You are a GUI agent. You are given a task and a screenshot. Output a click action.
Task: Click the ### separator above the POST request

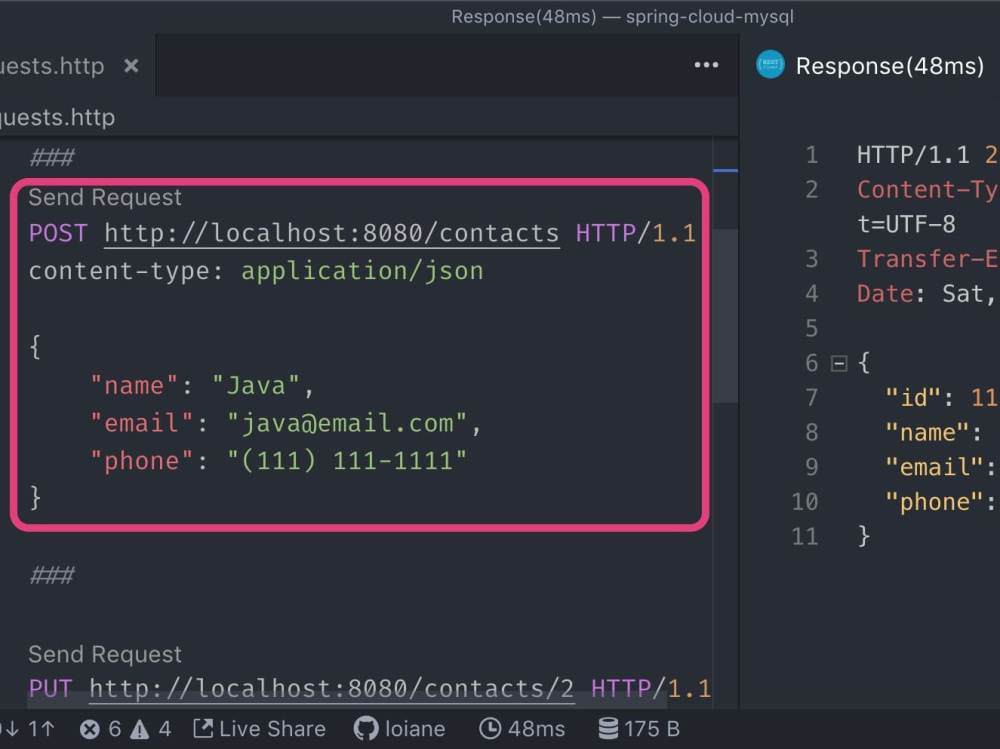[x=52, y=158]
